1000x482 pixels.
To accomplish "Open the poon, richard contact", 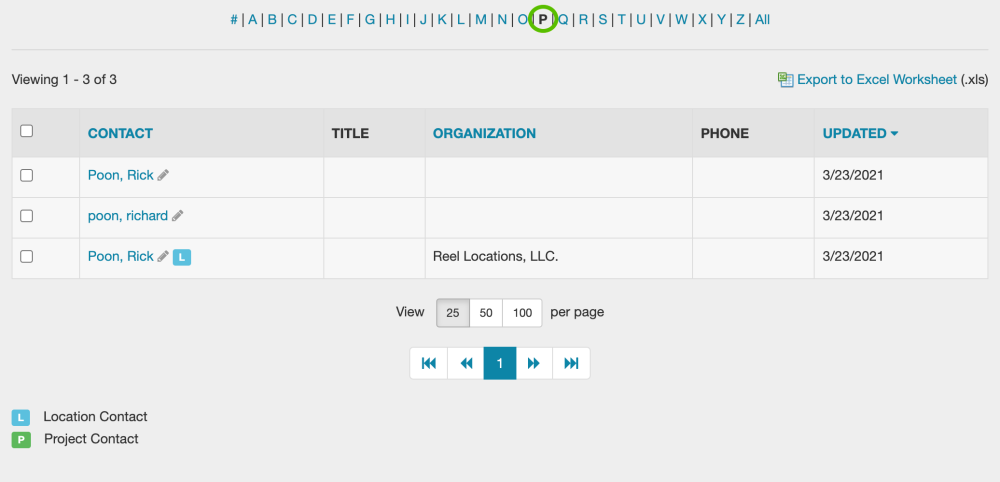I will click(x=127, y=216).
